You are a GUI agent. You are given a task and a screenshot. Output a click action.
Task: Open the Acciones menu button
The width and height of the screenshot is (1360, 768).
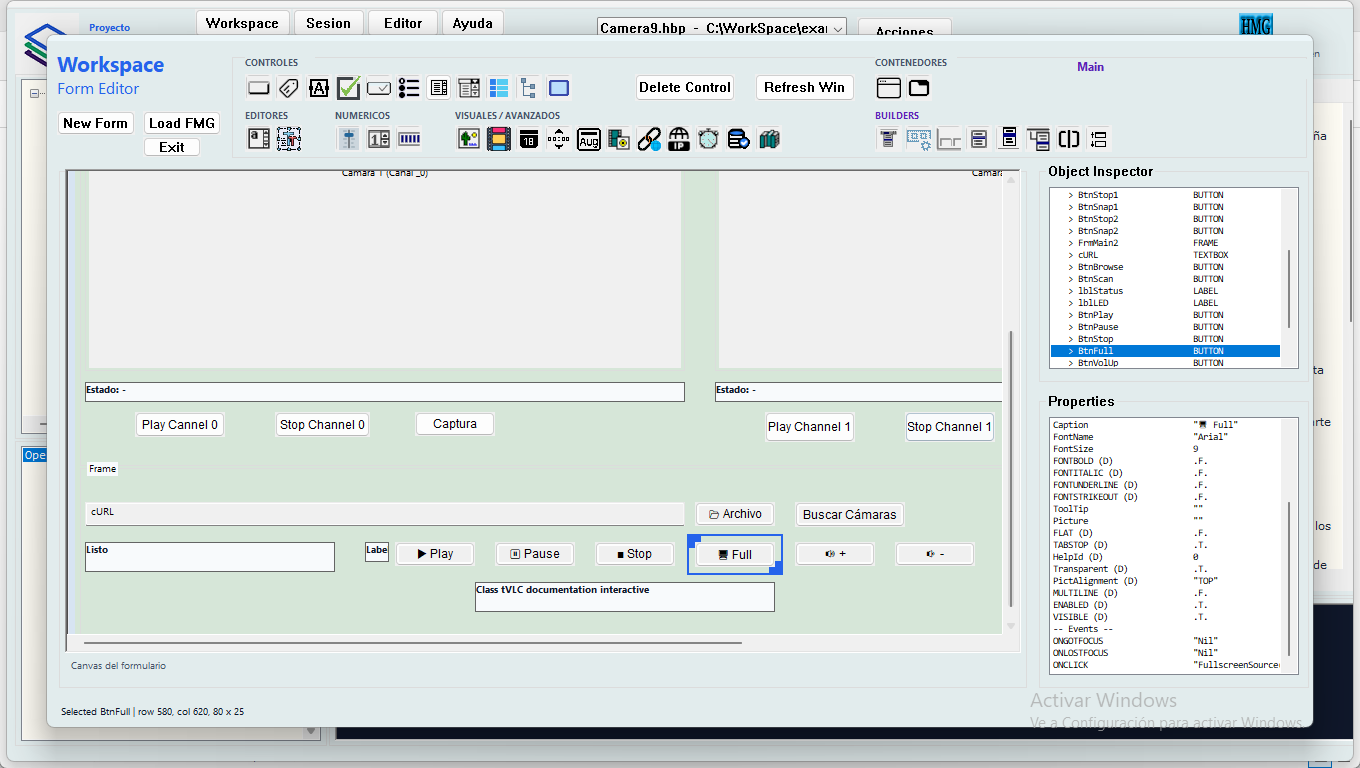[905, 32]
